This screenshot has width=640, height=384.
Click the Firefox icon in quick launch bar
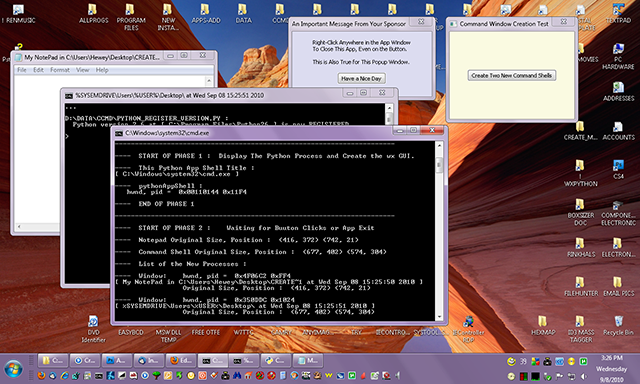tap(41, 375)
